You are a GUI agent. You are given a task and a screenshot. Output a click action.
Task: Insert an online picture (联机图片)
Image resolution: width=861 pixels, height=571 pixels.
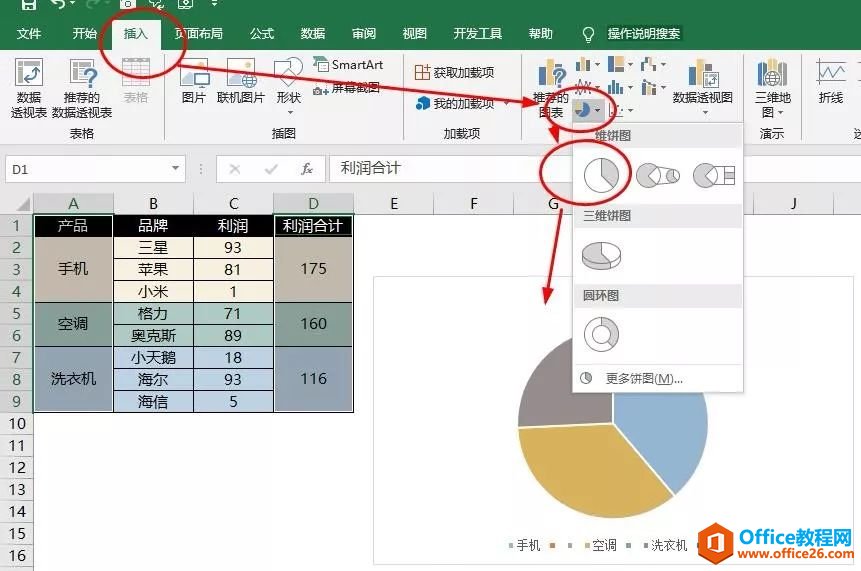coord(241,81)
